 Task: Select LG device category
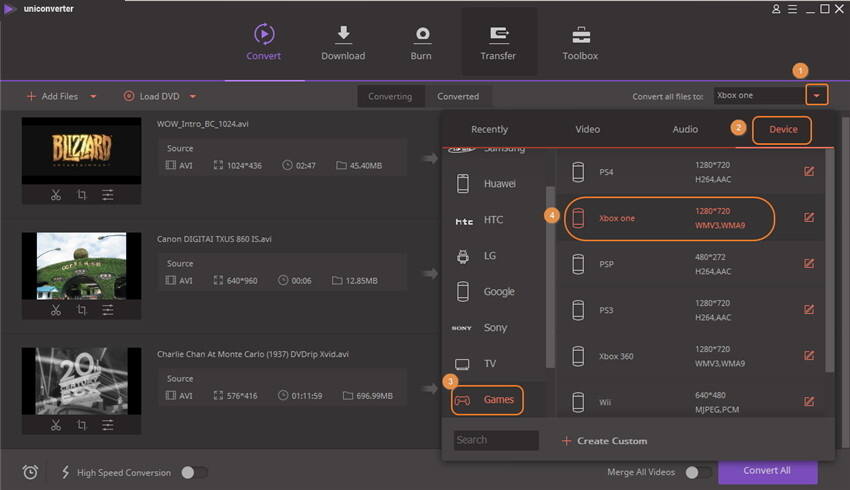tap(494, 256)
